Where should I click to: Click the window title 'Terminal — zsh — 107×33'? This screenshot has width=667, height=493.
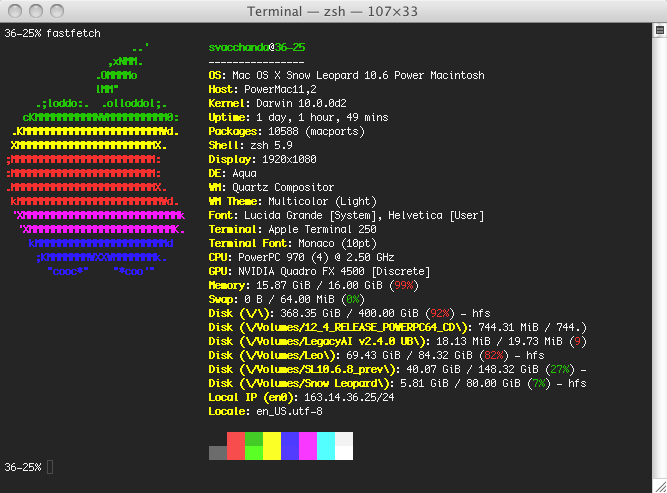(332, 11)
